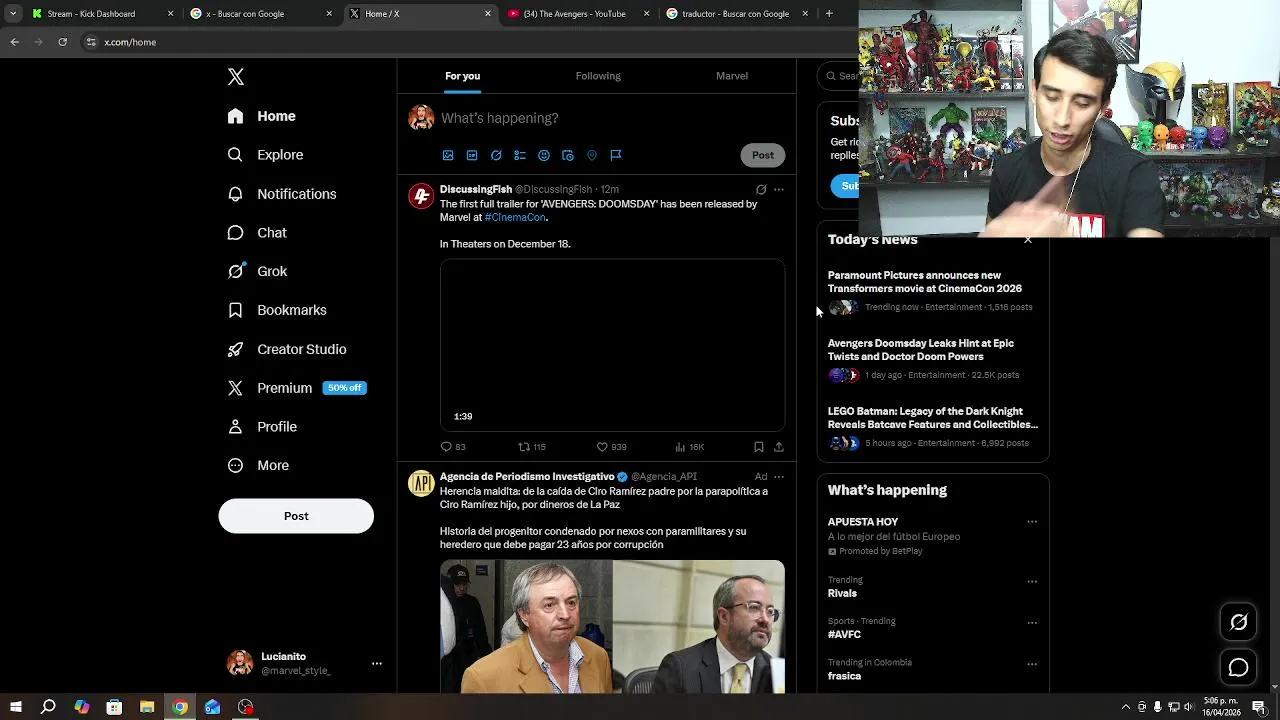Open Avengers Doomsday Leaks news story
1280x720 pixels.
[932, 359]
